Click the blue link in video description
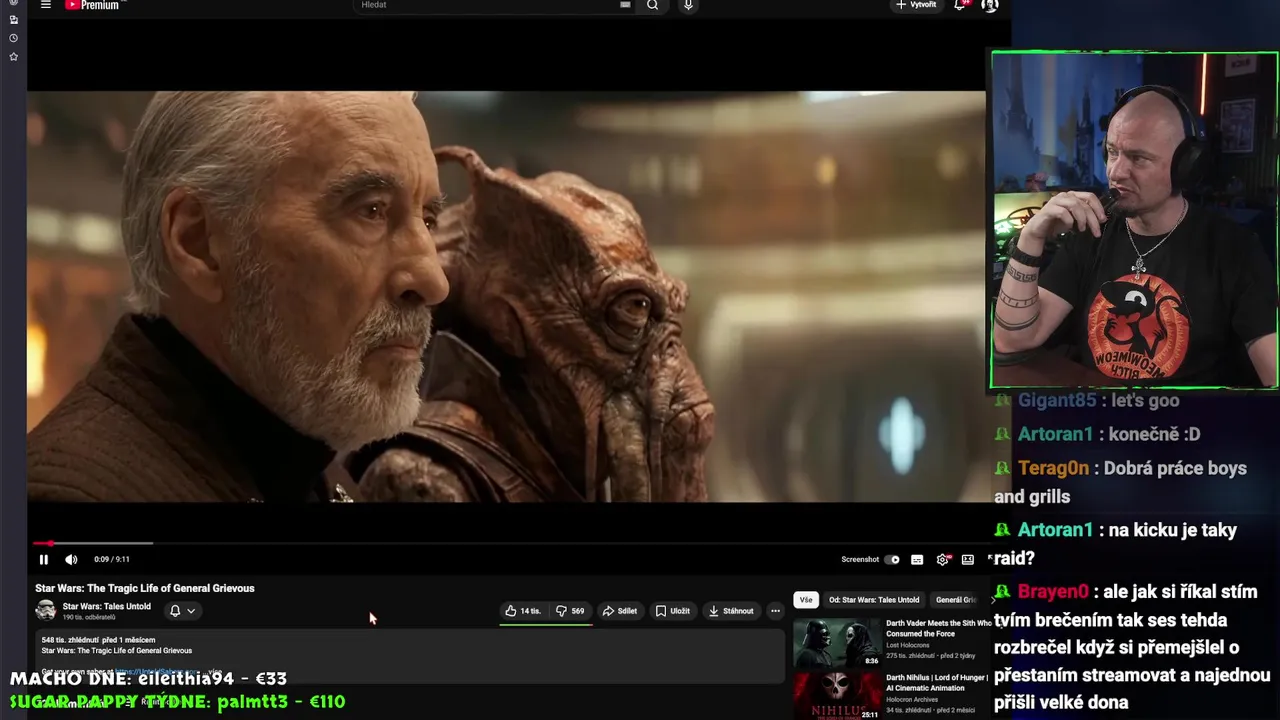The image size is (1280, 720). point(155,671)
